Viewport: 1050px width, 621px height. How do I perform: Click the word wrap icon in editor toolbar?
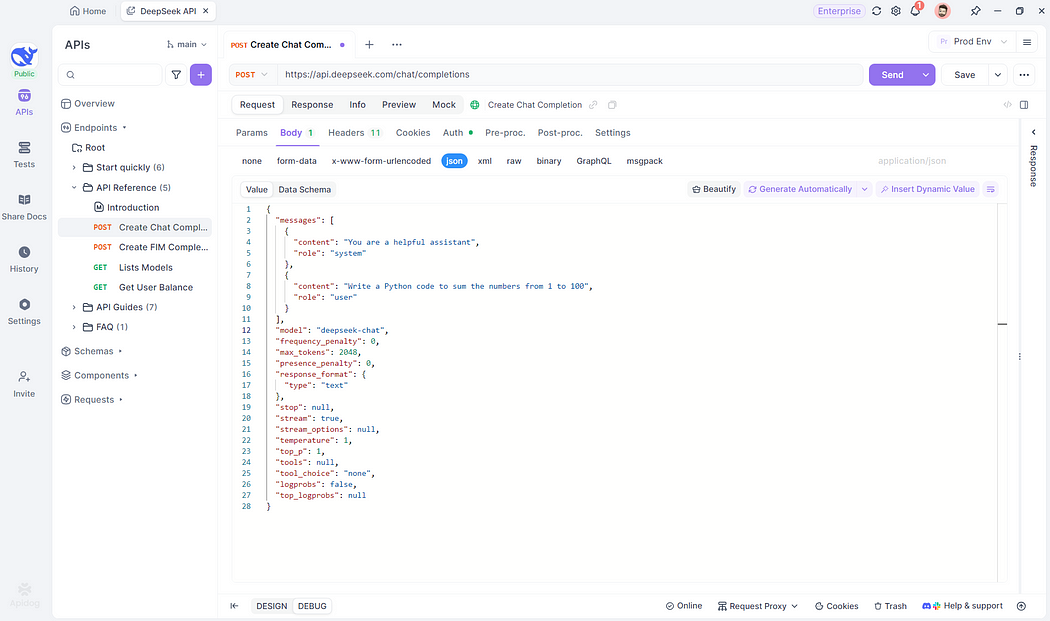point(991,190)
